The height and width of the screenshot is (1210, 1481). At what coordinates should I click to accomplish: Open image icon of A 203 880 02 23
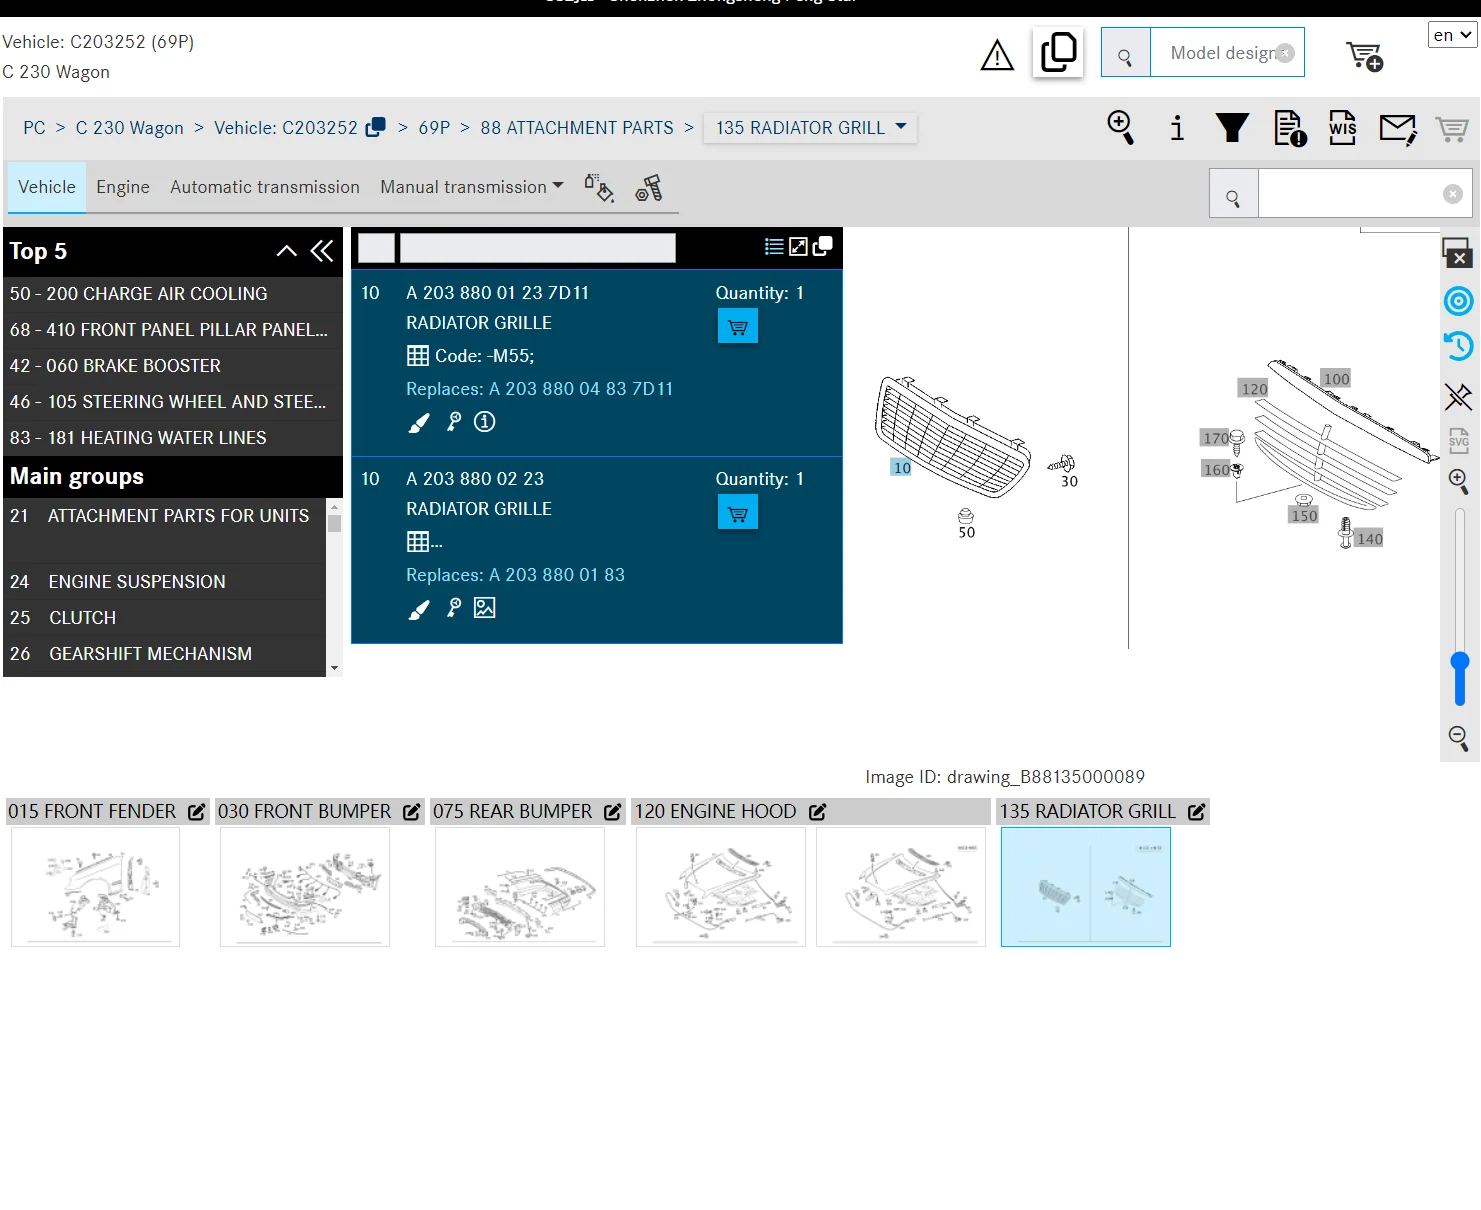[x=485, y=608]
